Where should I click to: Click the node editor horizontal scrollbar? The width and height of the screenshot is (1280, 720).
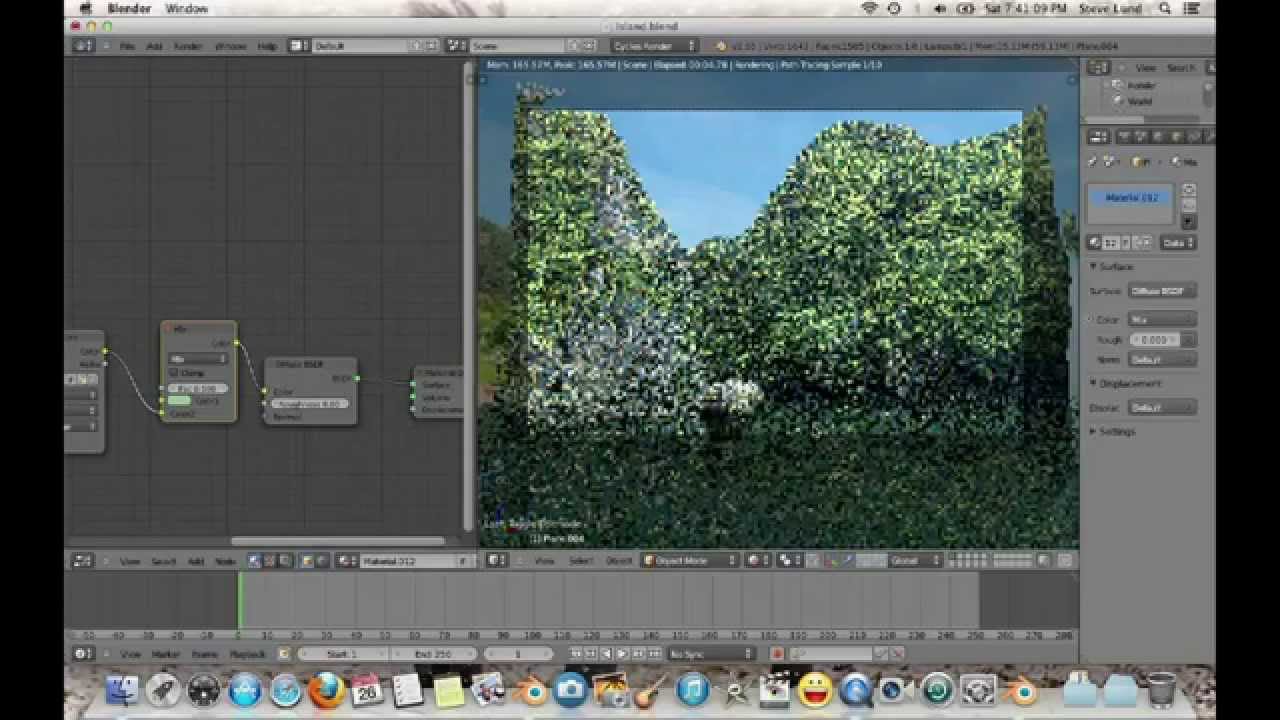pos(338,541)
